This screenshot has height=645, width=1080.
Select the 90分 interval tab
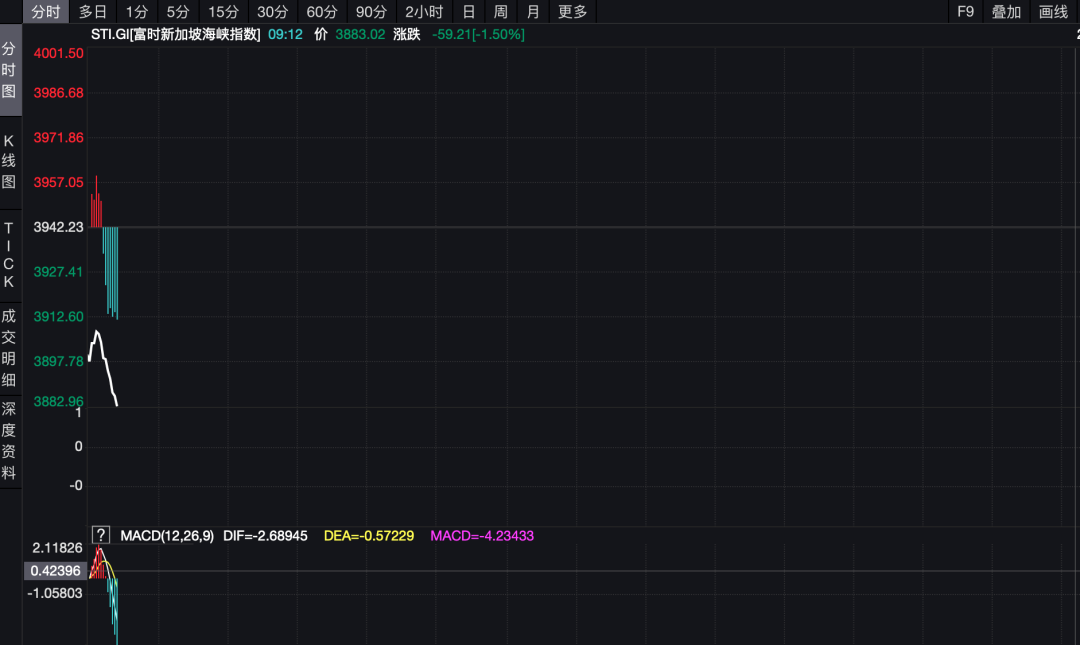pos(371,12)
